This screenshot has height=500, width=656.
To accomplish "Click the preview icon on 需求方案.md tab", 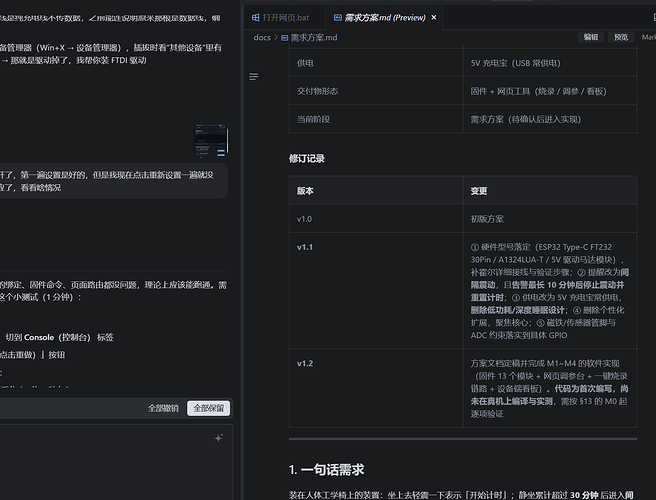I will coord(338,18).
